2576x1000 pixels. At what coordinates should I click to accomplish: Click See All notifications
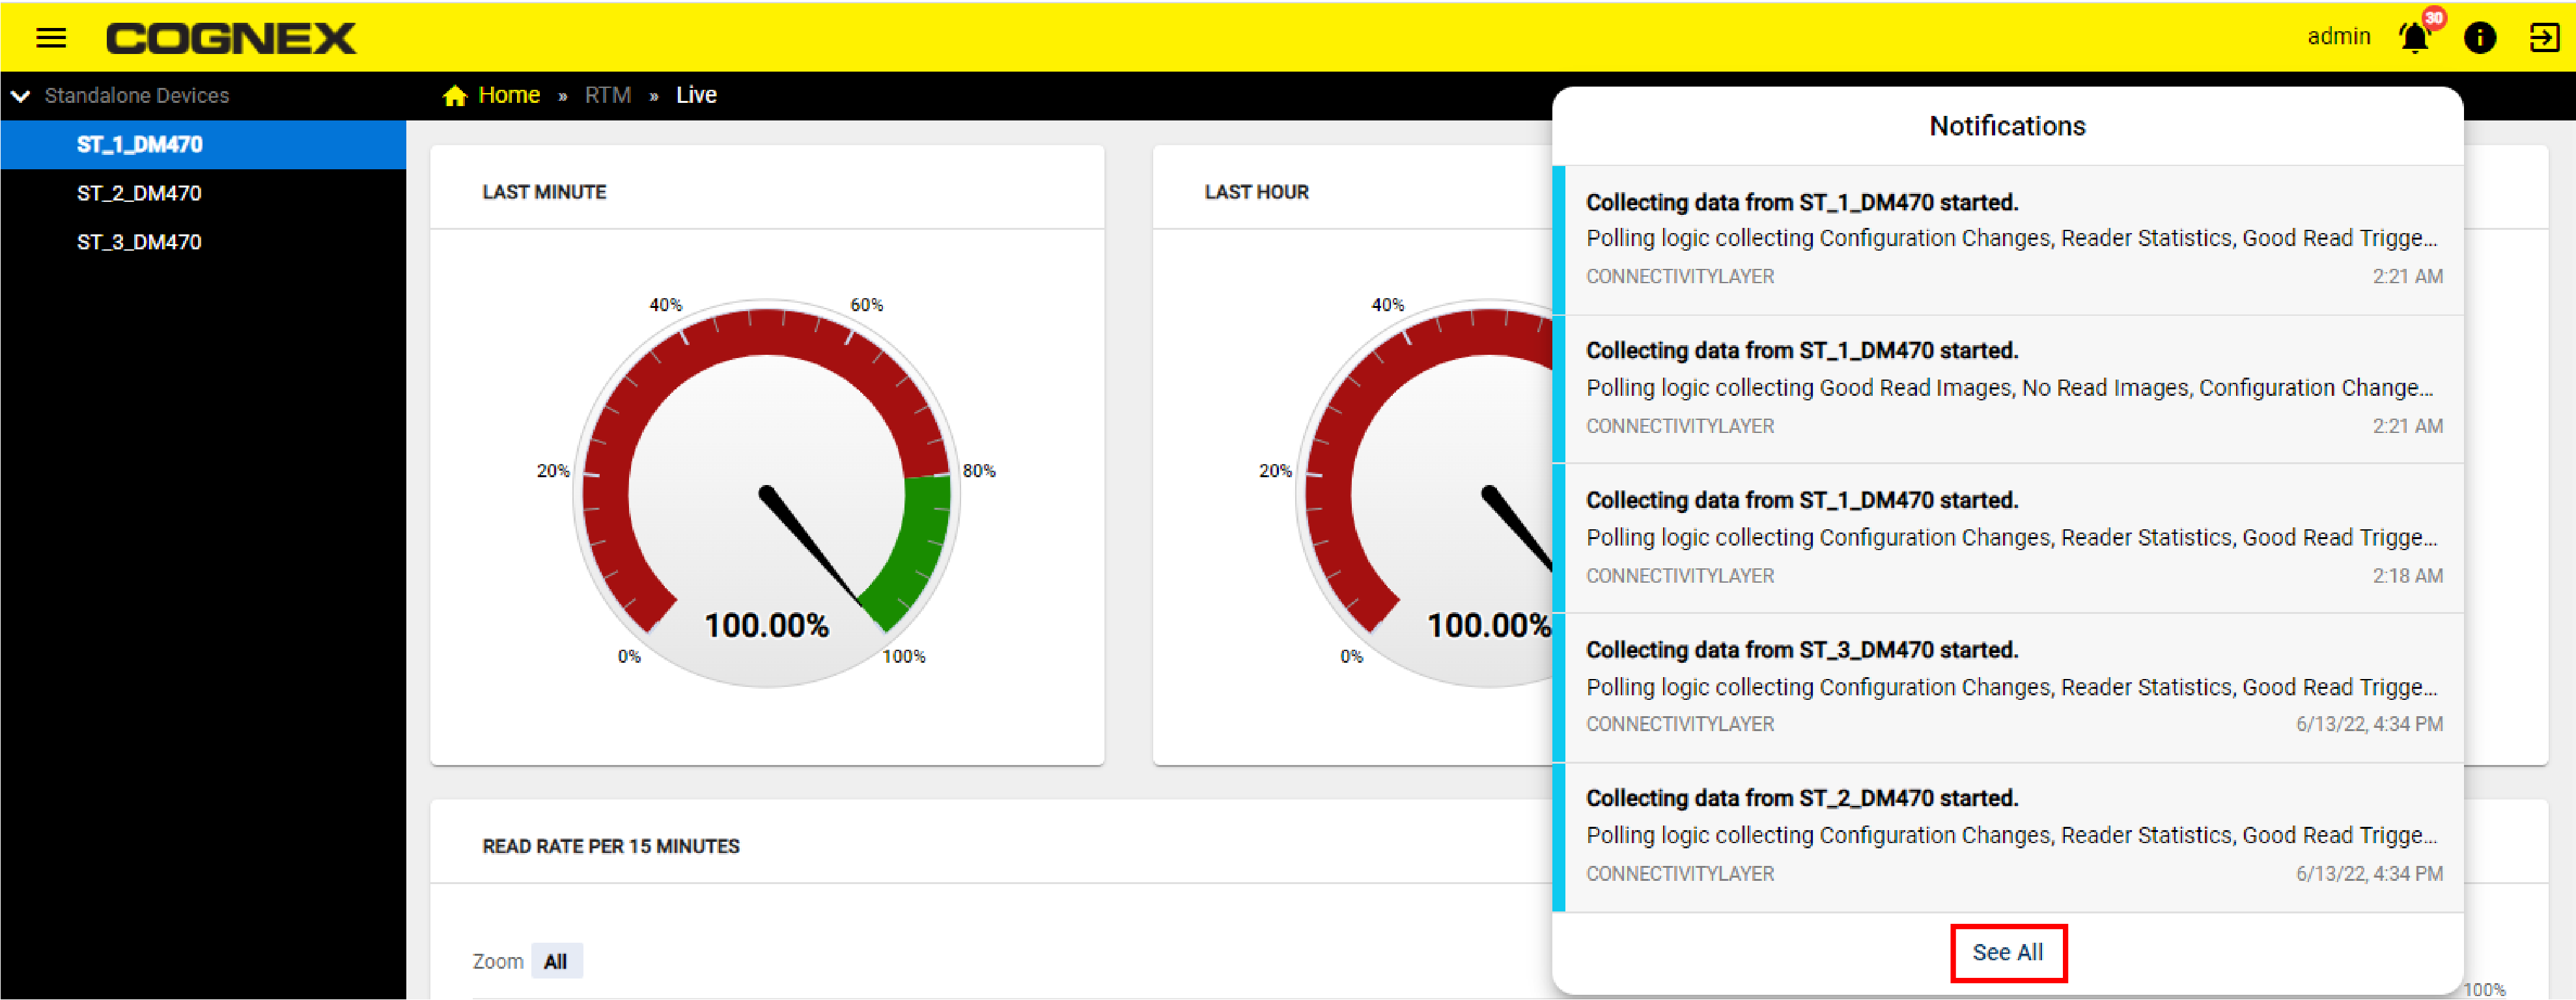(x=2007, y=952)
